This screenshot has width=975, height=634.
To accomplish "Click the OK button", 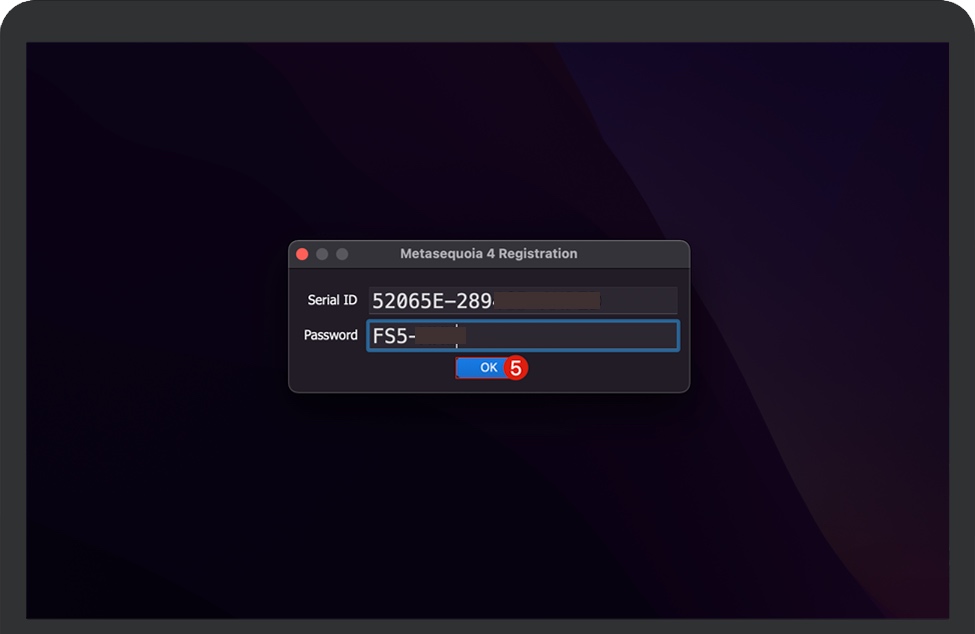I will 488,367.
